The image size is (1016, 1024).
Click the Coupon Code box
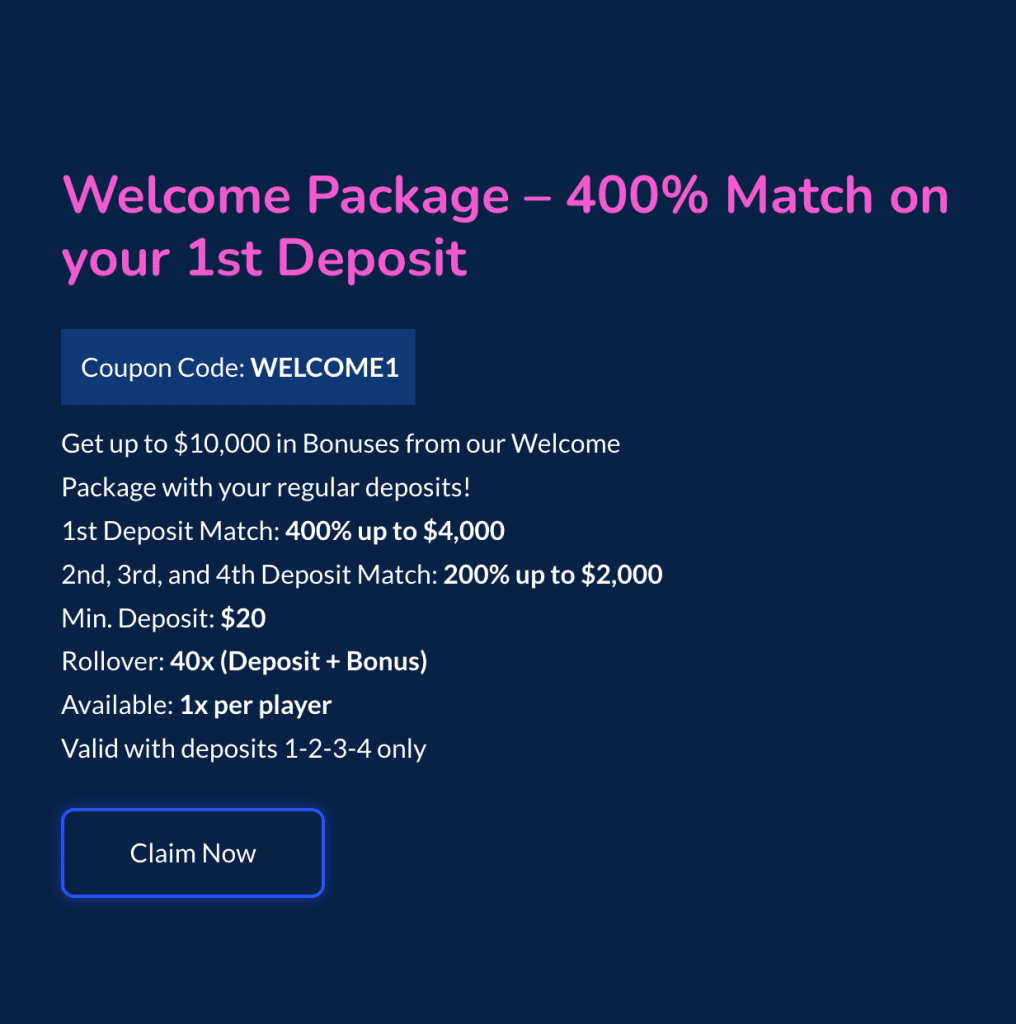238,366
